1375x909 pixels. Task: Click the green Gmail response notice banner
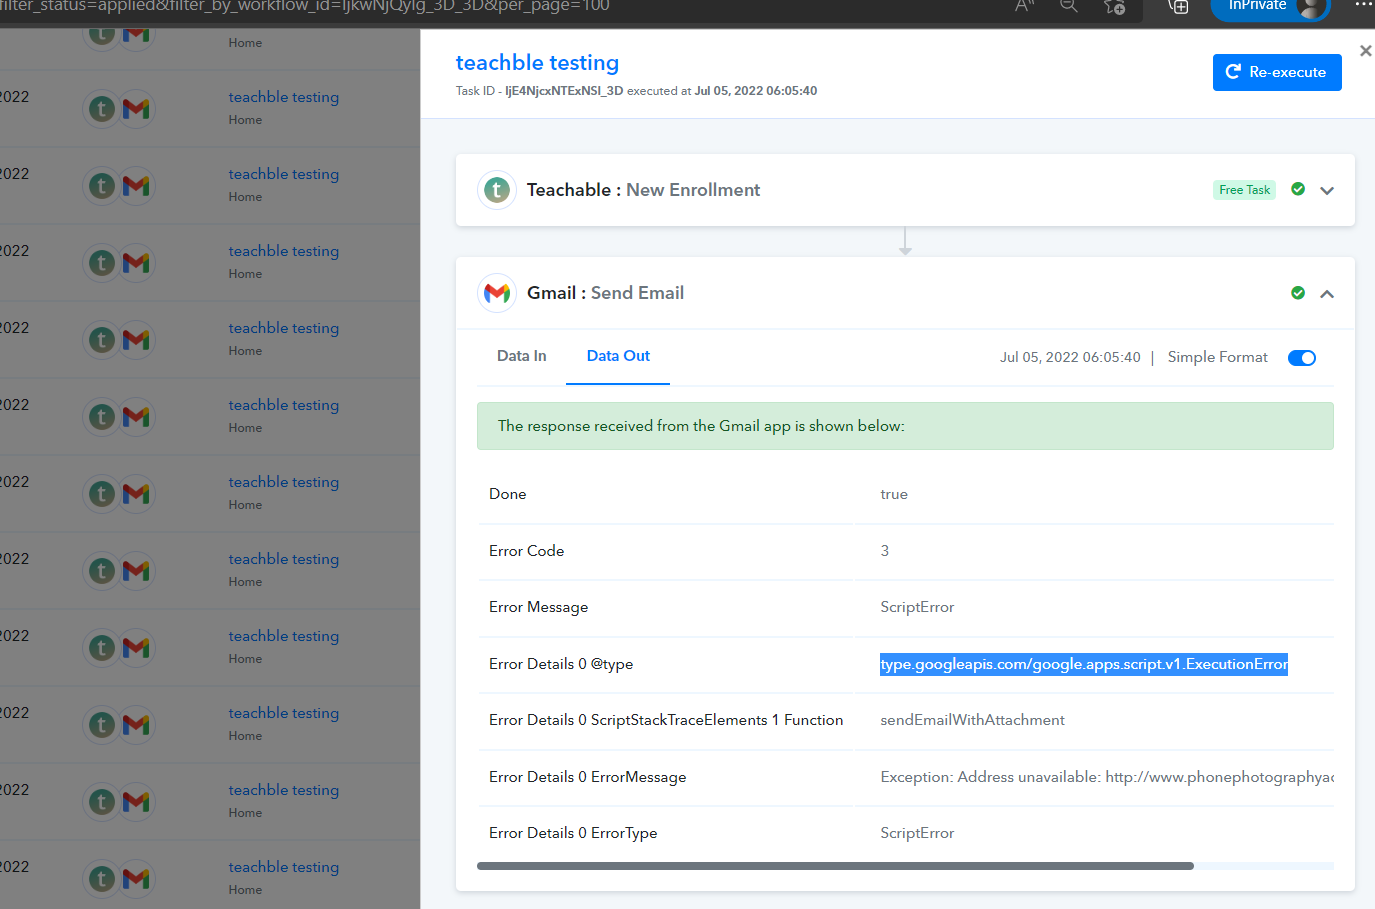coord(905,426)
